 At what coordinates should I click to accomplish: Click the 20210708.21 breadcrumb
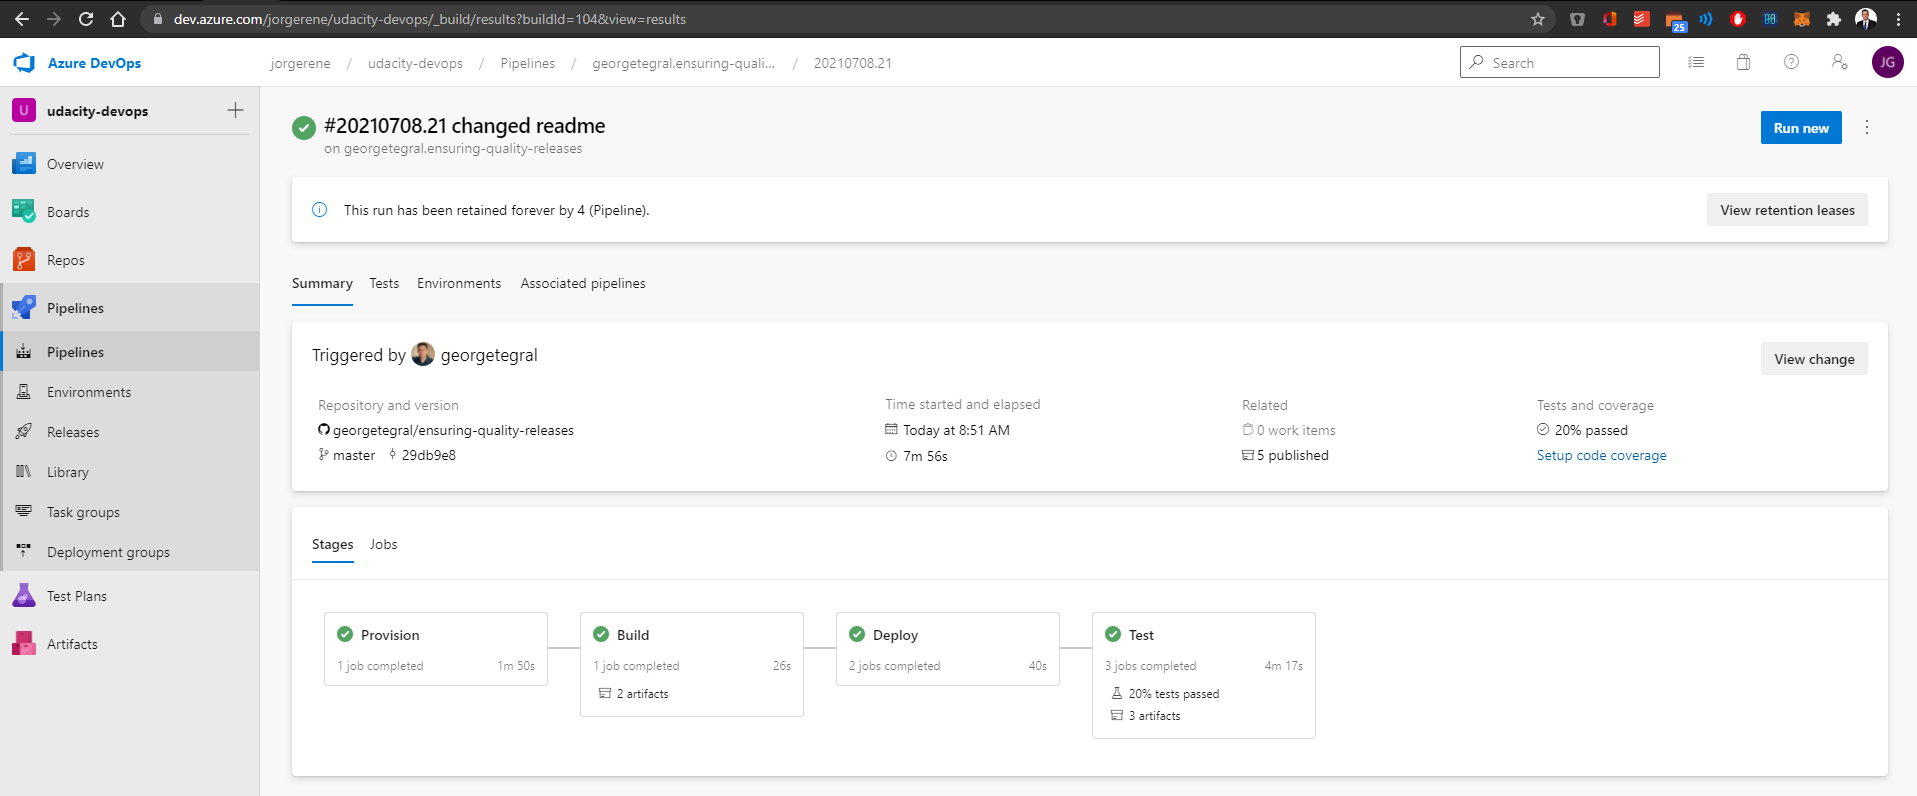pyautogui.click(x=853, y=63)
